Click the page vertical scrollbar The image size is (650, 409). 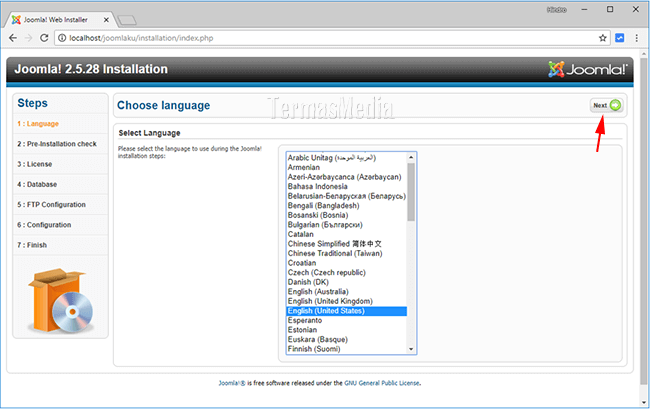pyautogui.click(x=644, y=220)
